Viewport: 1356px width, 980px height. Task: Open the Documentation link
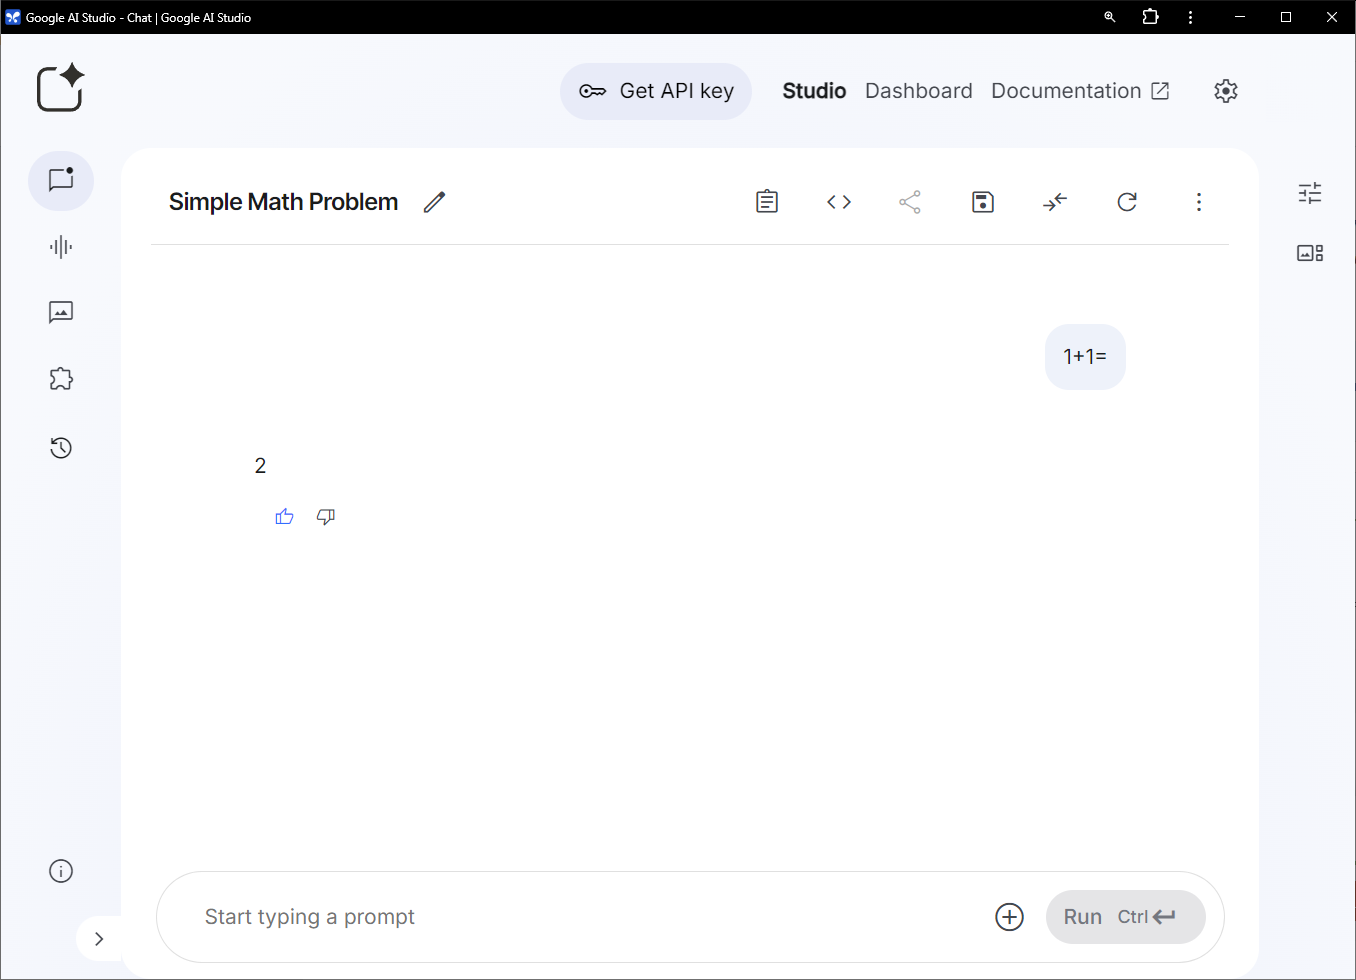pyautogui.click(x=1066, y=90)
